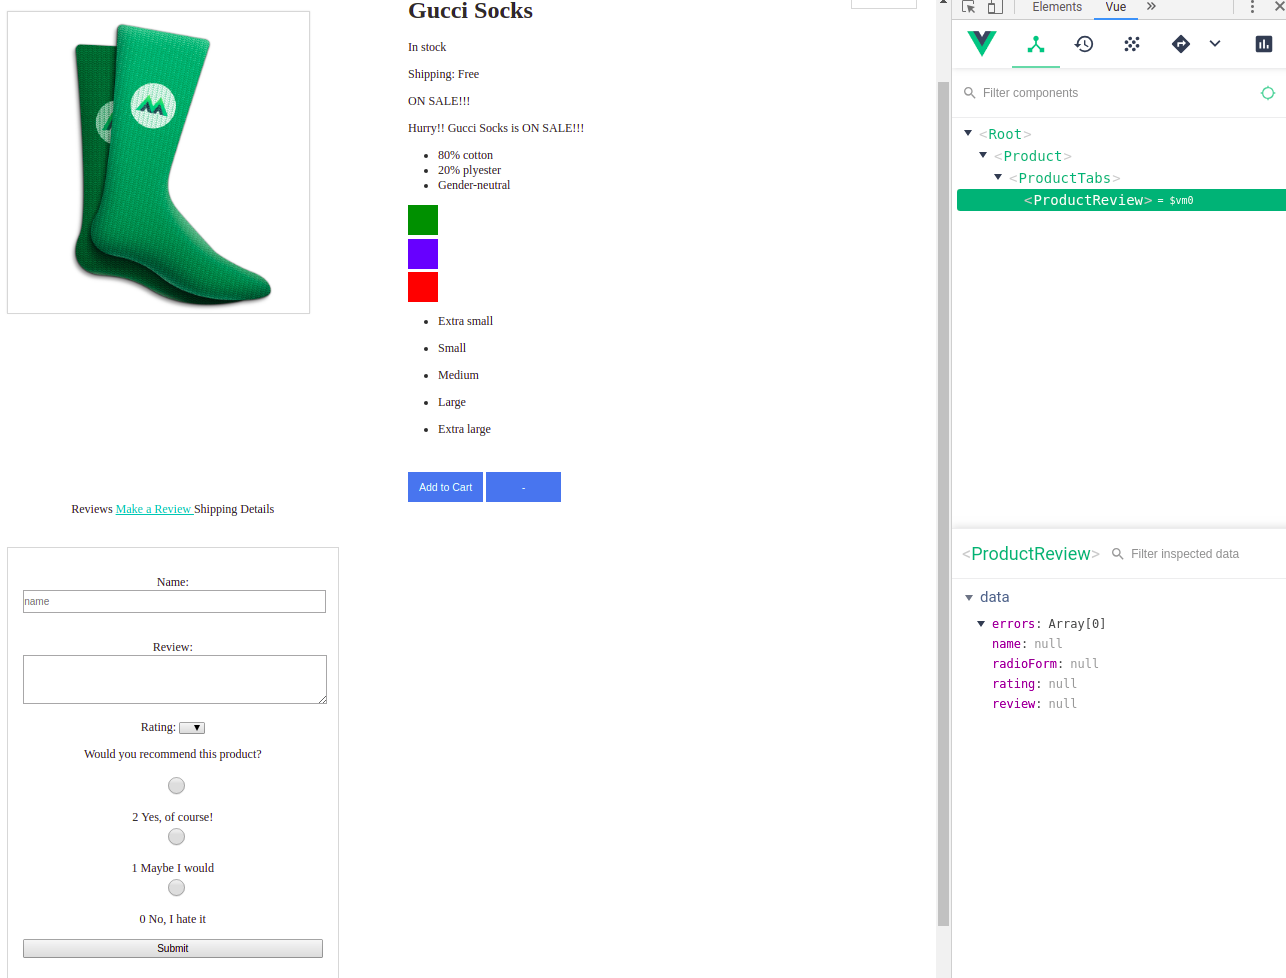The width and height of the screenshot is (1286, 978).
Task: Open the Reviews tab
Action: (x=92, y=509)
